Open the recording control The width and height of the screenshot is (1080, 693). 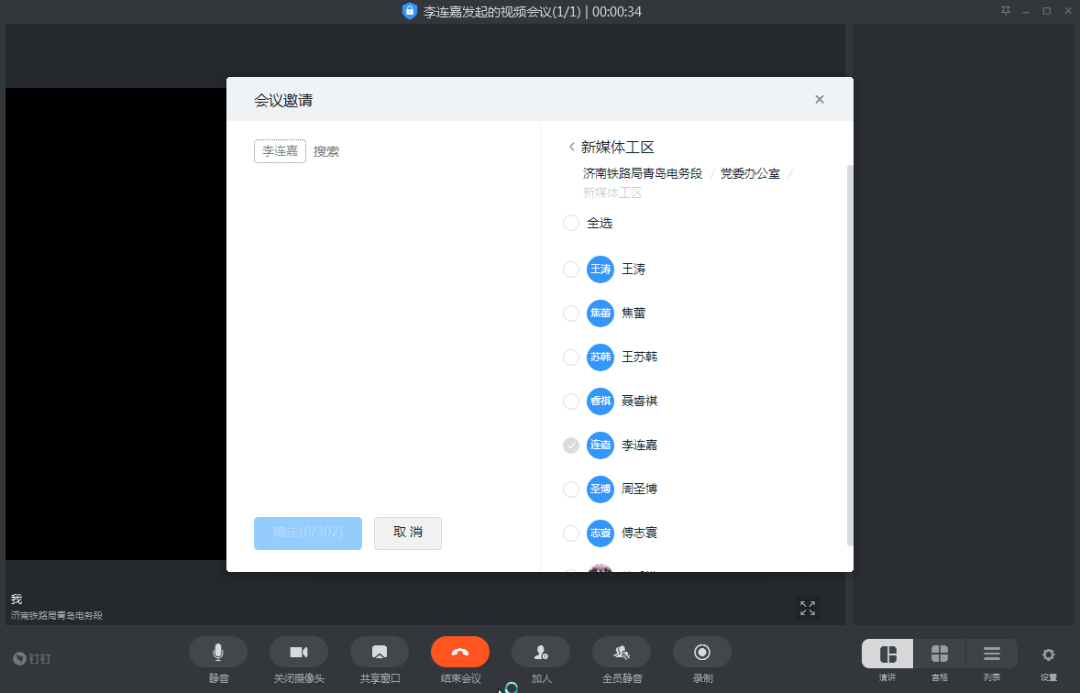click(x=701, y=651)
